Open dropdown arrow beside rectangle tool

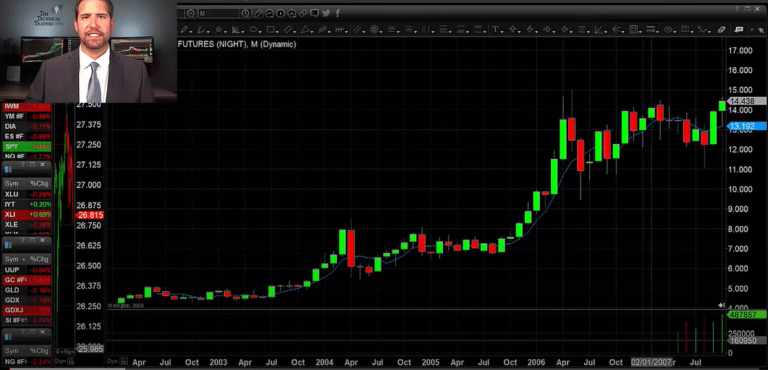tap(278, 31)
